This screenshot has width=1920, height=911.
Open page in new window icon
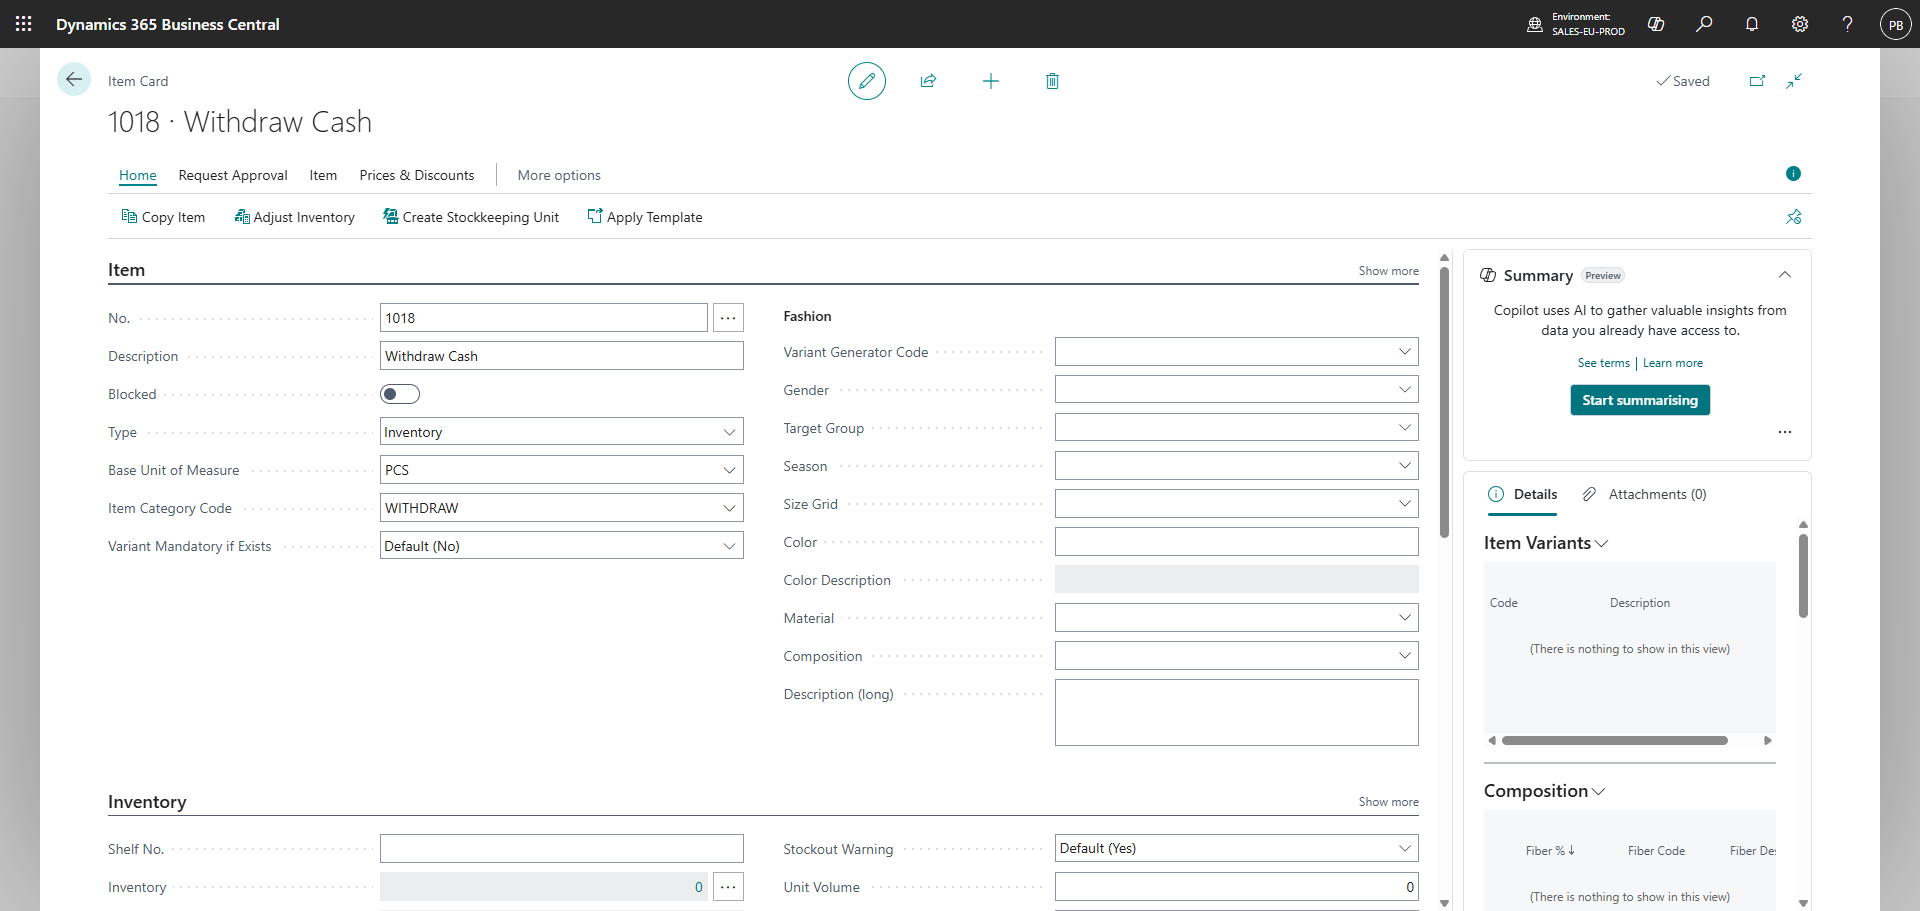[1757, 81]
